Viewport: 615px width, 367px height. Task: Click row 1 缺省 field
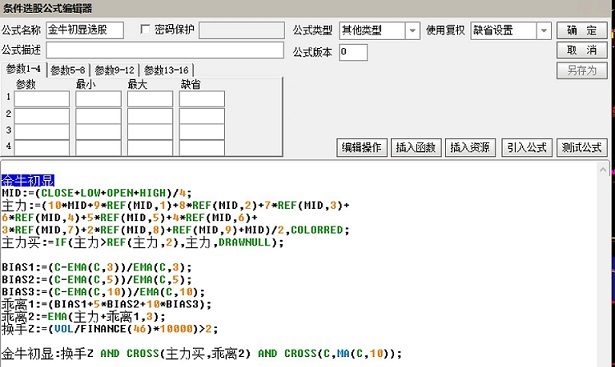click(x=202, y=99)
